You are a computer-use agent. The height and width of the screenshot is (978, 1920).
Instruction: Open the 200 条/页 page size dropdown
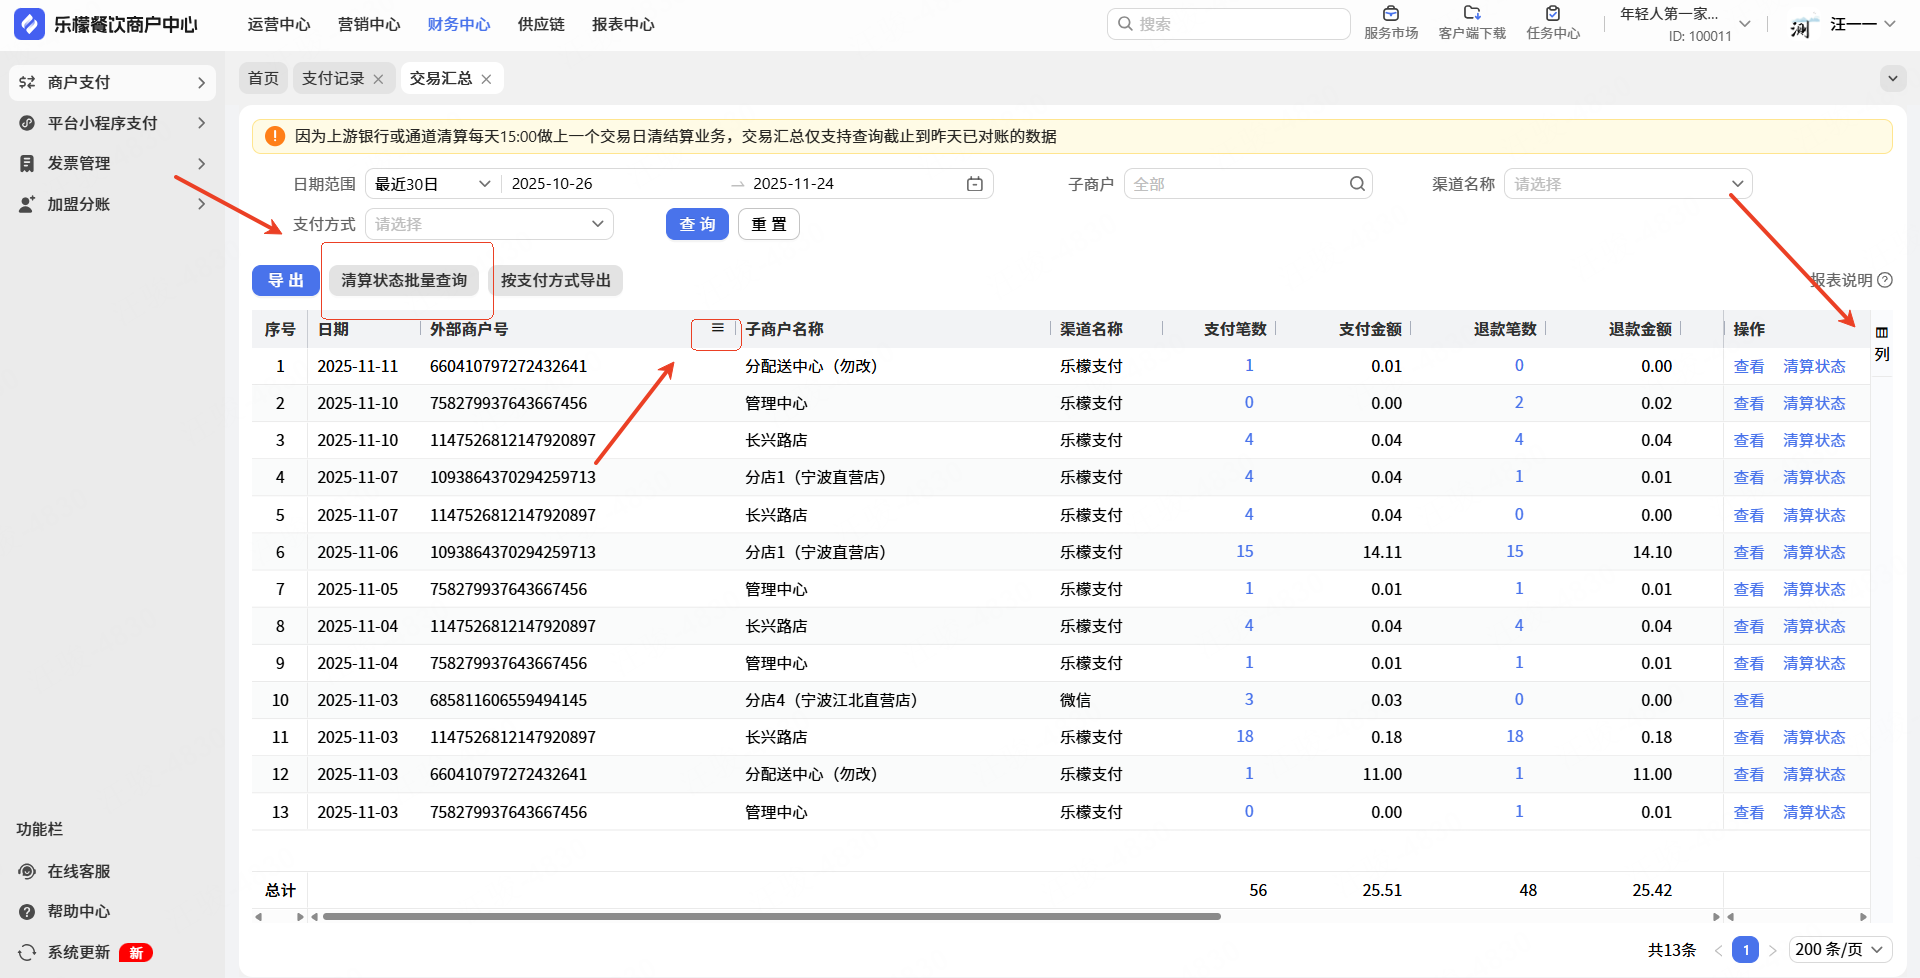[1839, 949]
